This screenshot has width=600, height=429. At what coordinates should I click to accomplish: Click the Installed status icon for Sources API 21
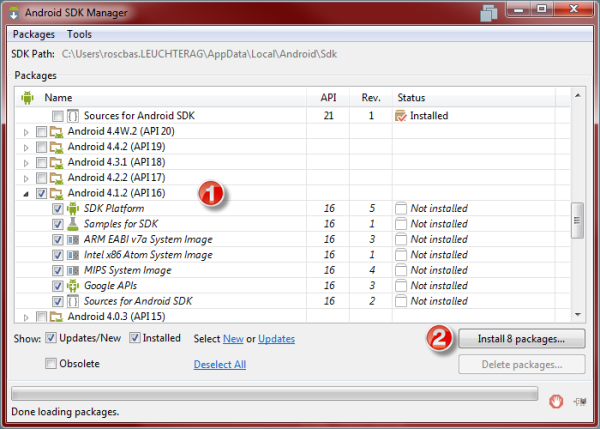click(x=401, y=116)
